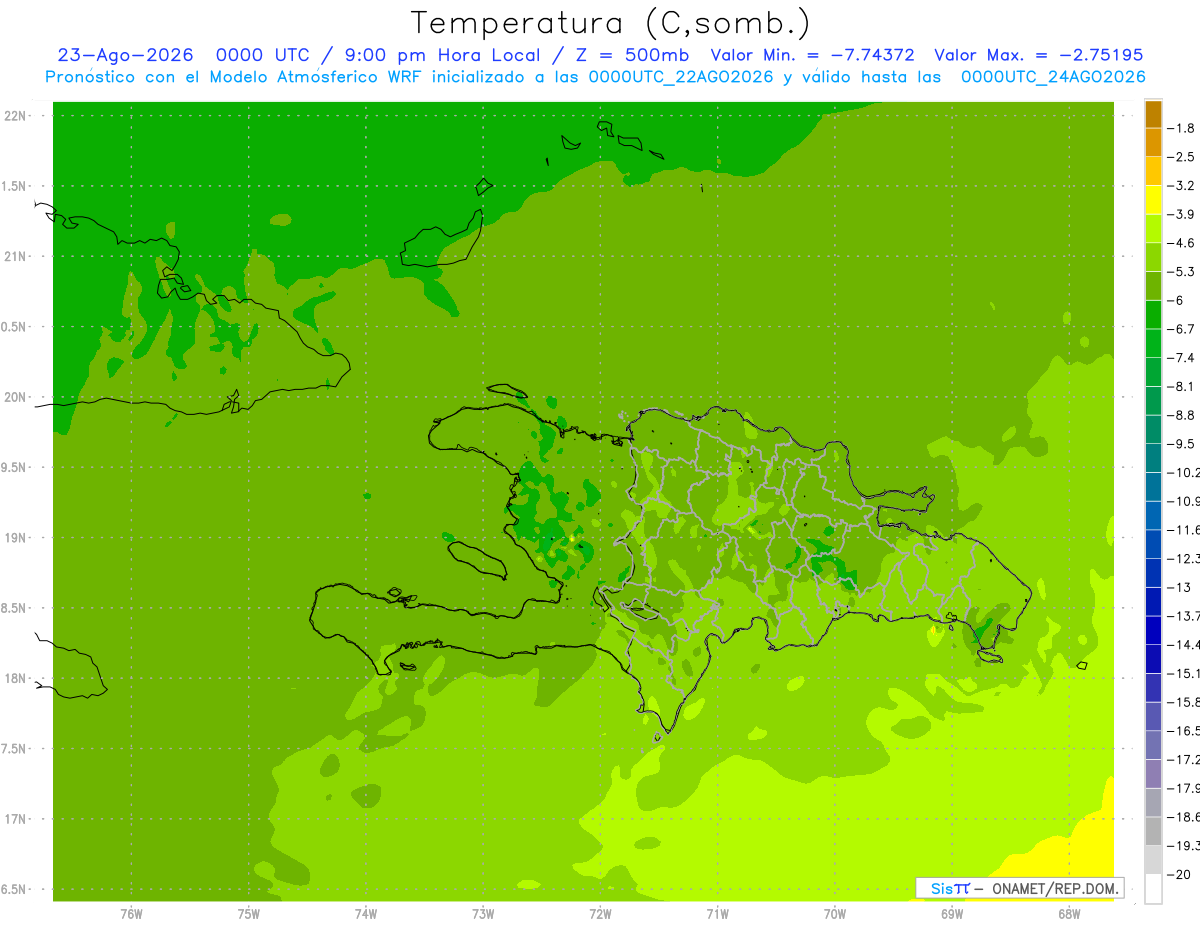Pick the orange swatch between -1.8 and -2.5

(x=1153, y=142)
